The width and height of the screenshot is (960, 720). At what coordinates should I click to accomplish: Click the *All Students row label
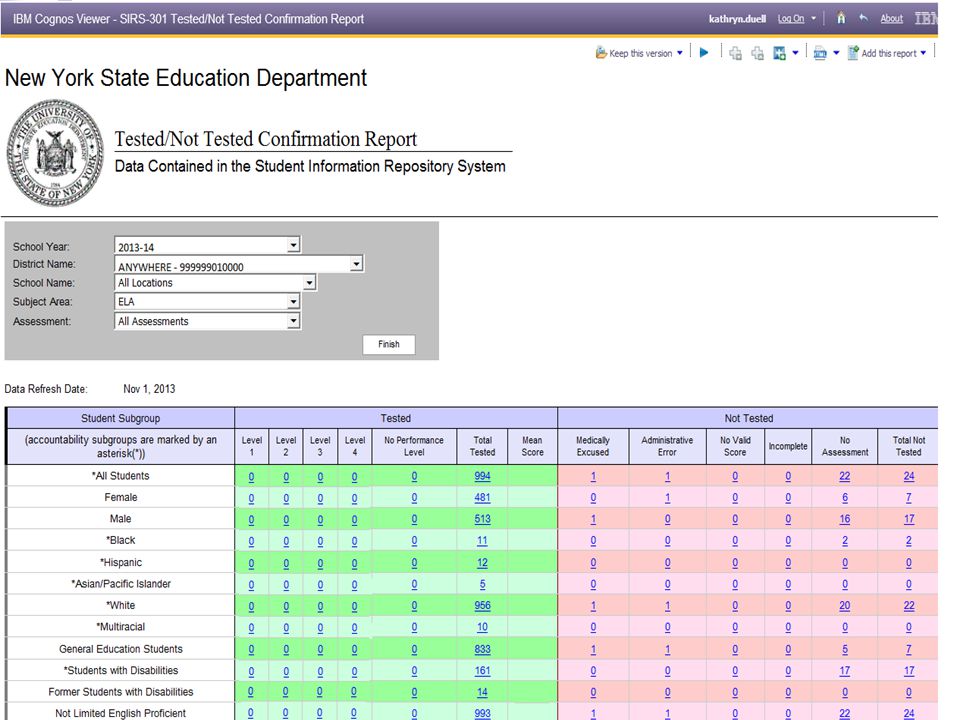[x=121, y=476]
